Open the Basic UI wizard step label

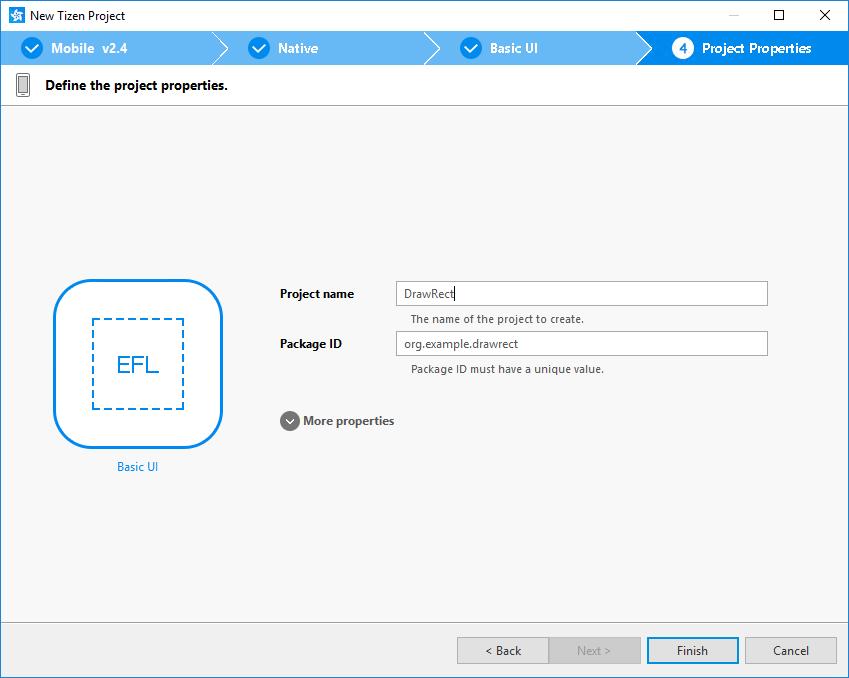click(514, 48)
